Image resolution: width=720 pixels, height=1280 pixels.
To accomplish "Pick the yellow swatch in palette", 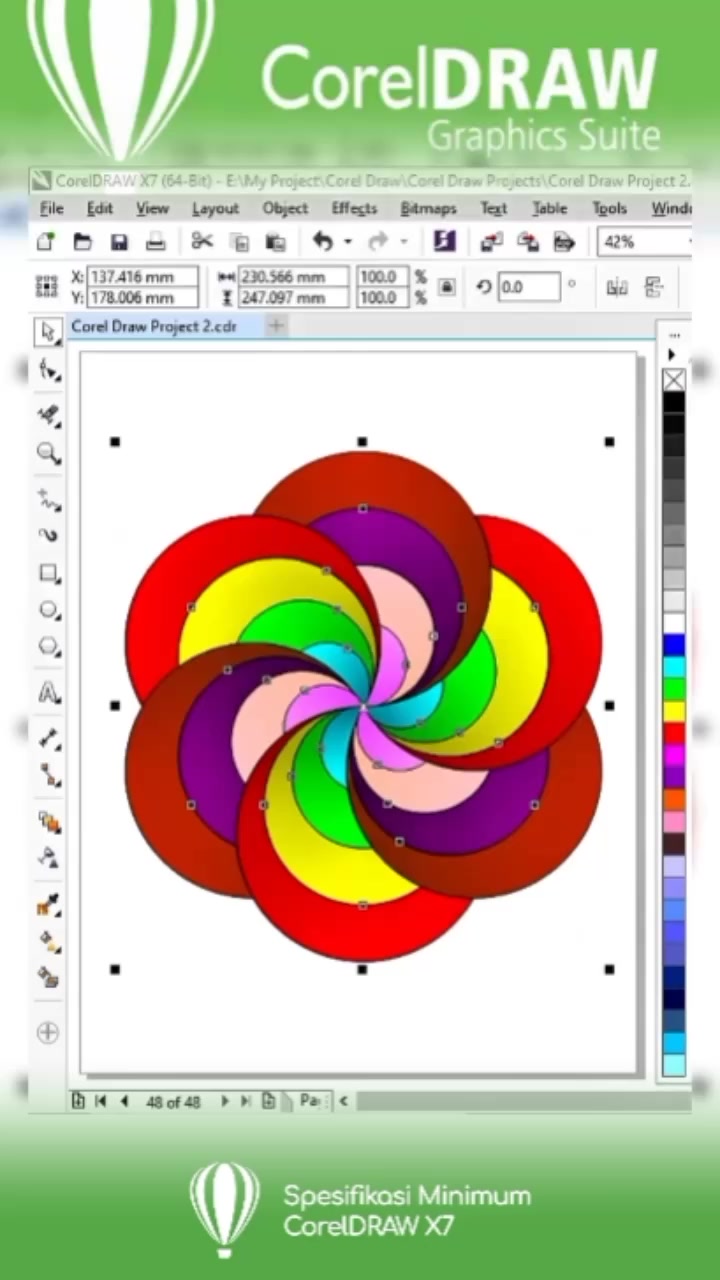I will tap(674, 711).
